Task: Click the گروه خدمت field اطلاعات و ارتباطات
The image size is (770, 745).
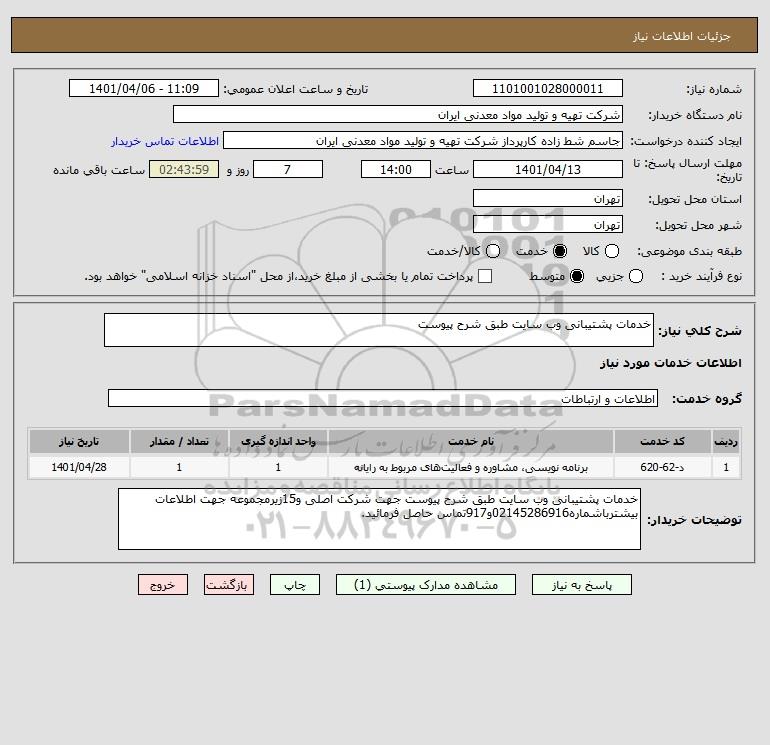Action: (383, 398)
